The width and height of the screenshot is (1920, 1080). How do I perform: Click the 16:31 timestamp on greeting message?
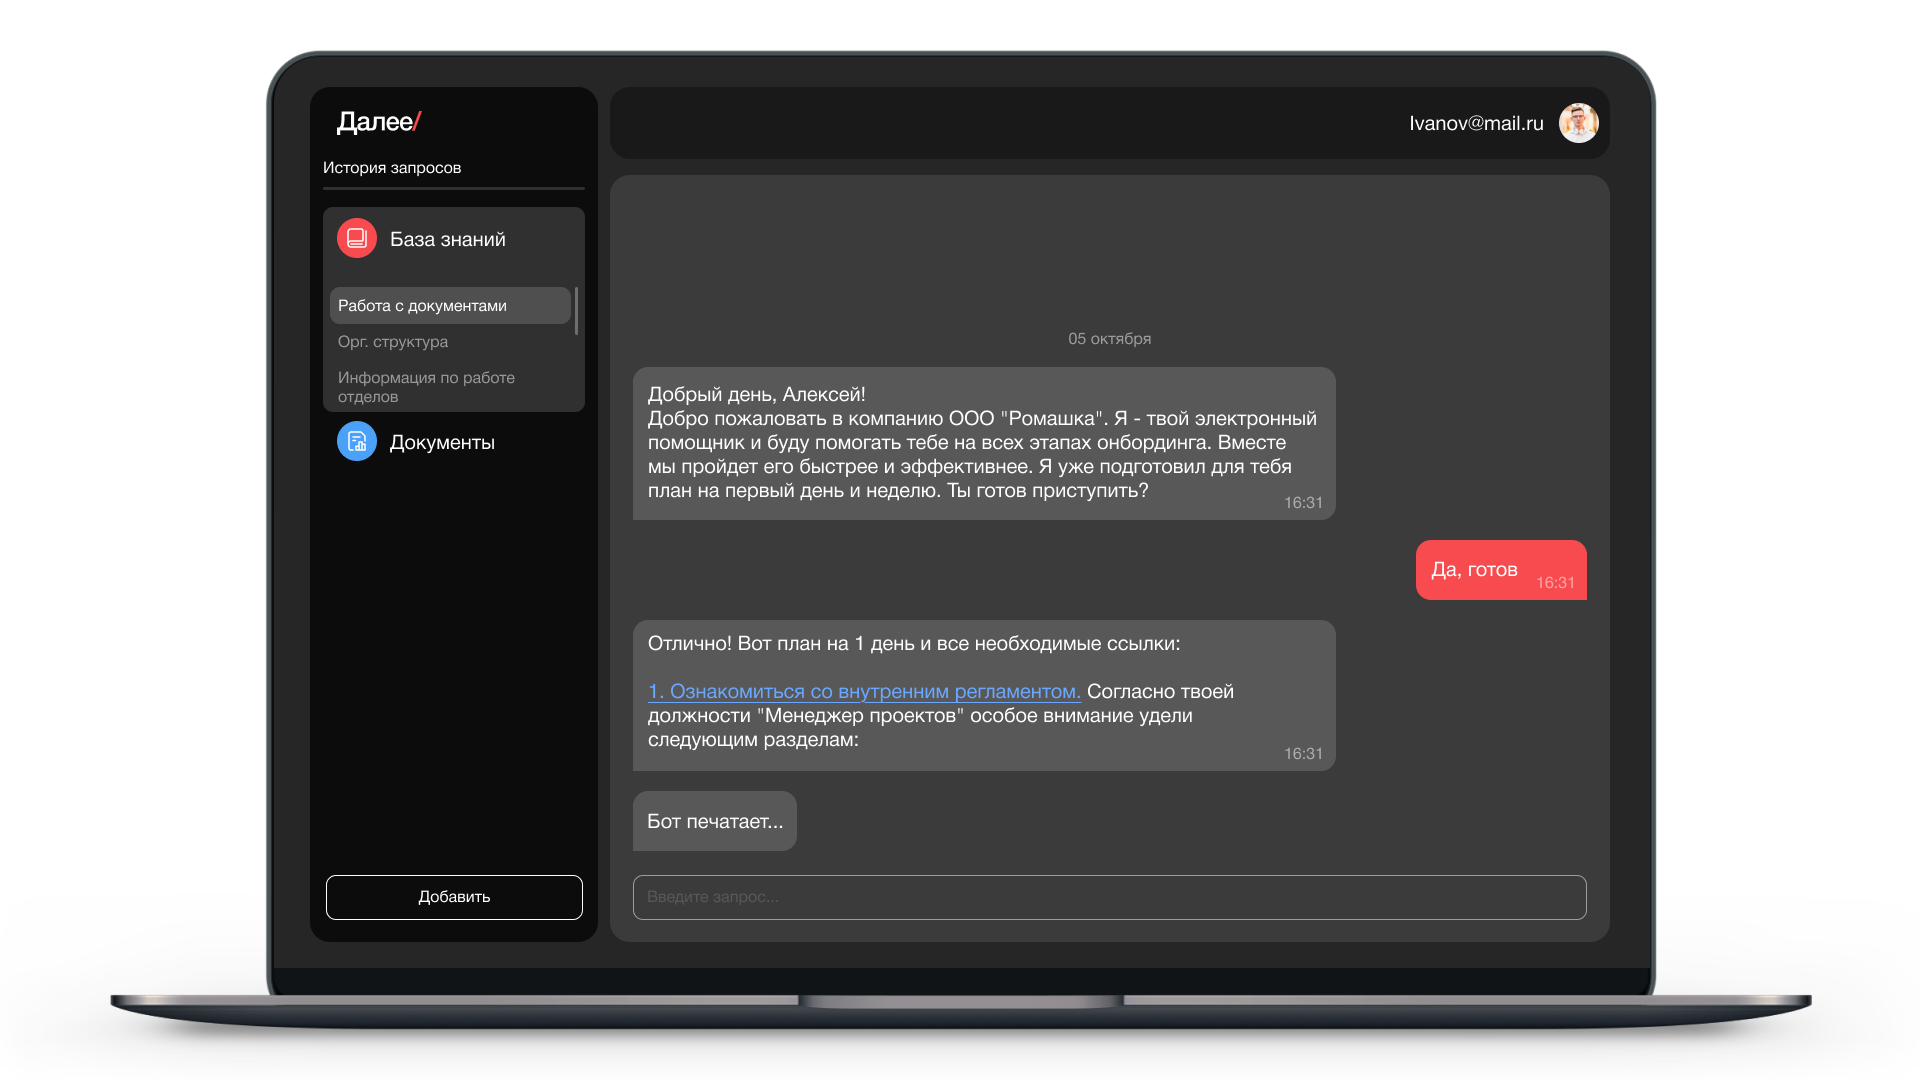pyautogui.click(x=1303, y=502)
